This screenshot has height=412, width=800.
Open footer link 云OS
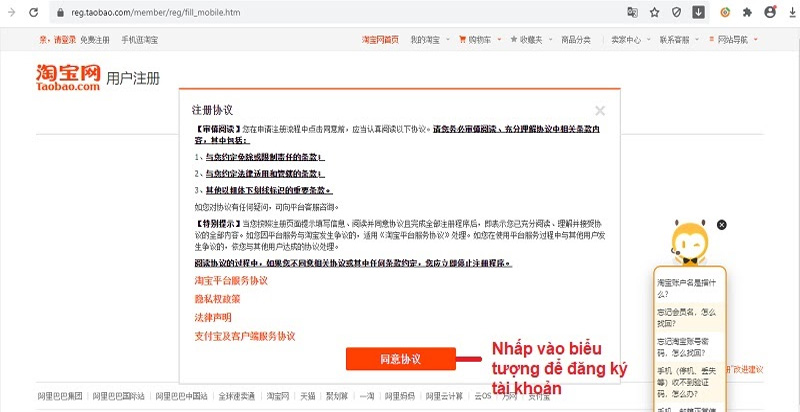coord(483,396)
